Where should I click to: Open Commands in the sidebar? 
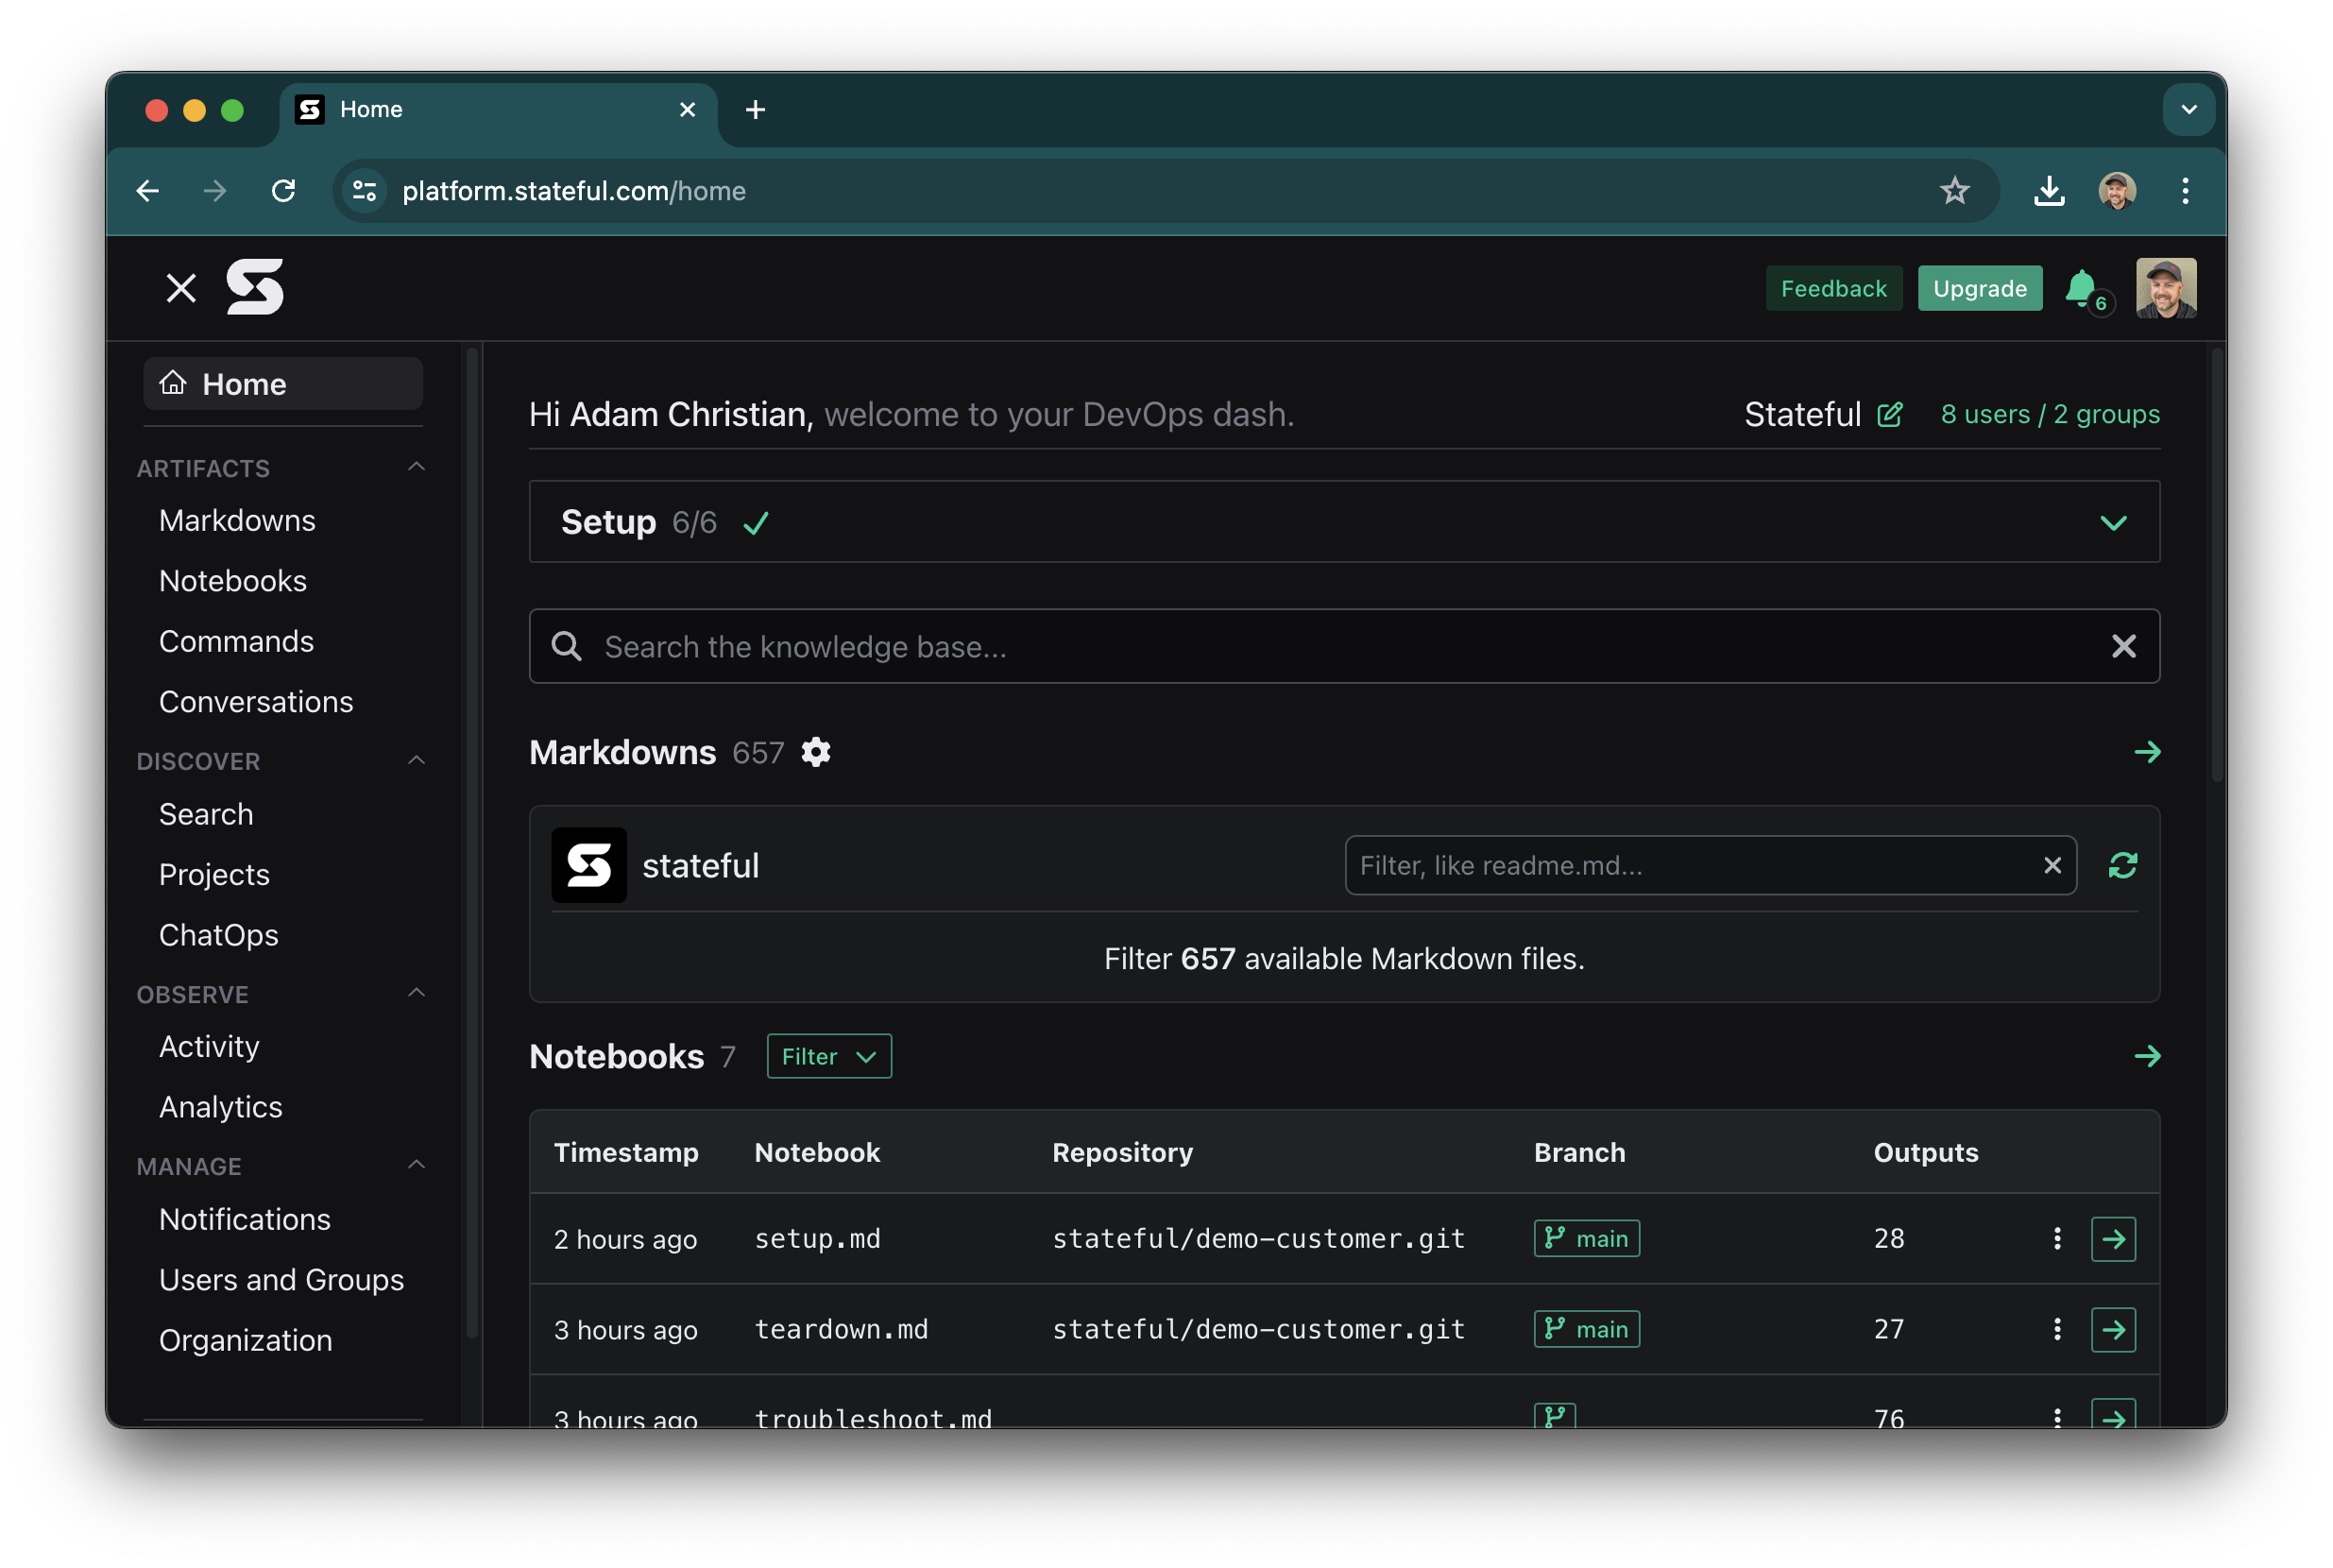tap(236, 641)
